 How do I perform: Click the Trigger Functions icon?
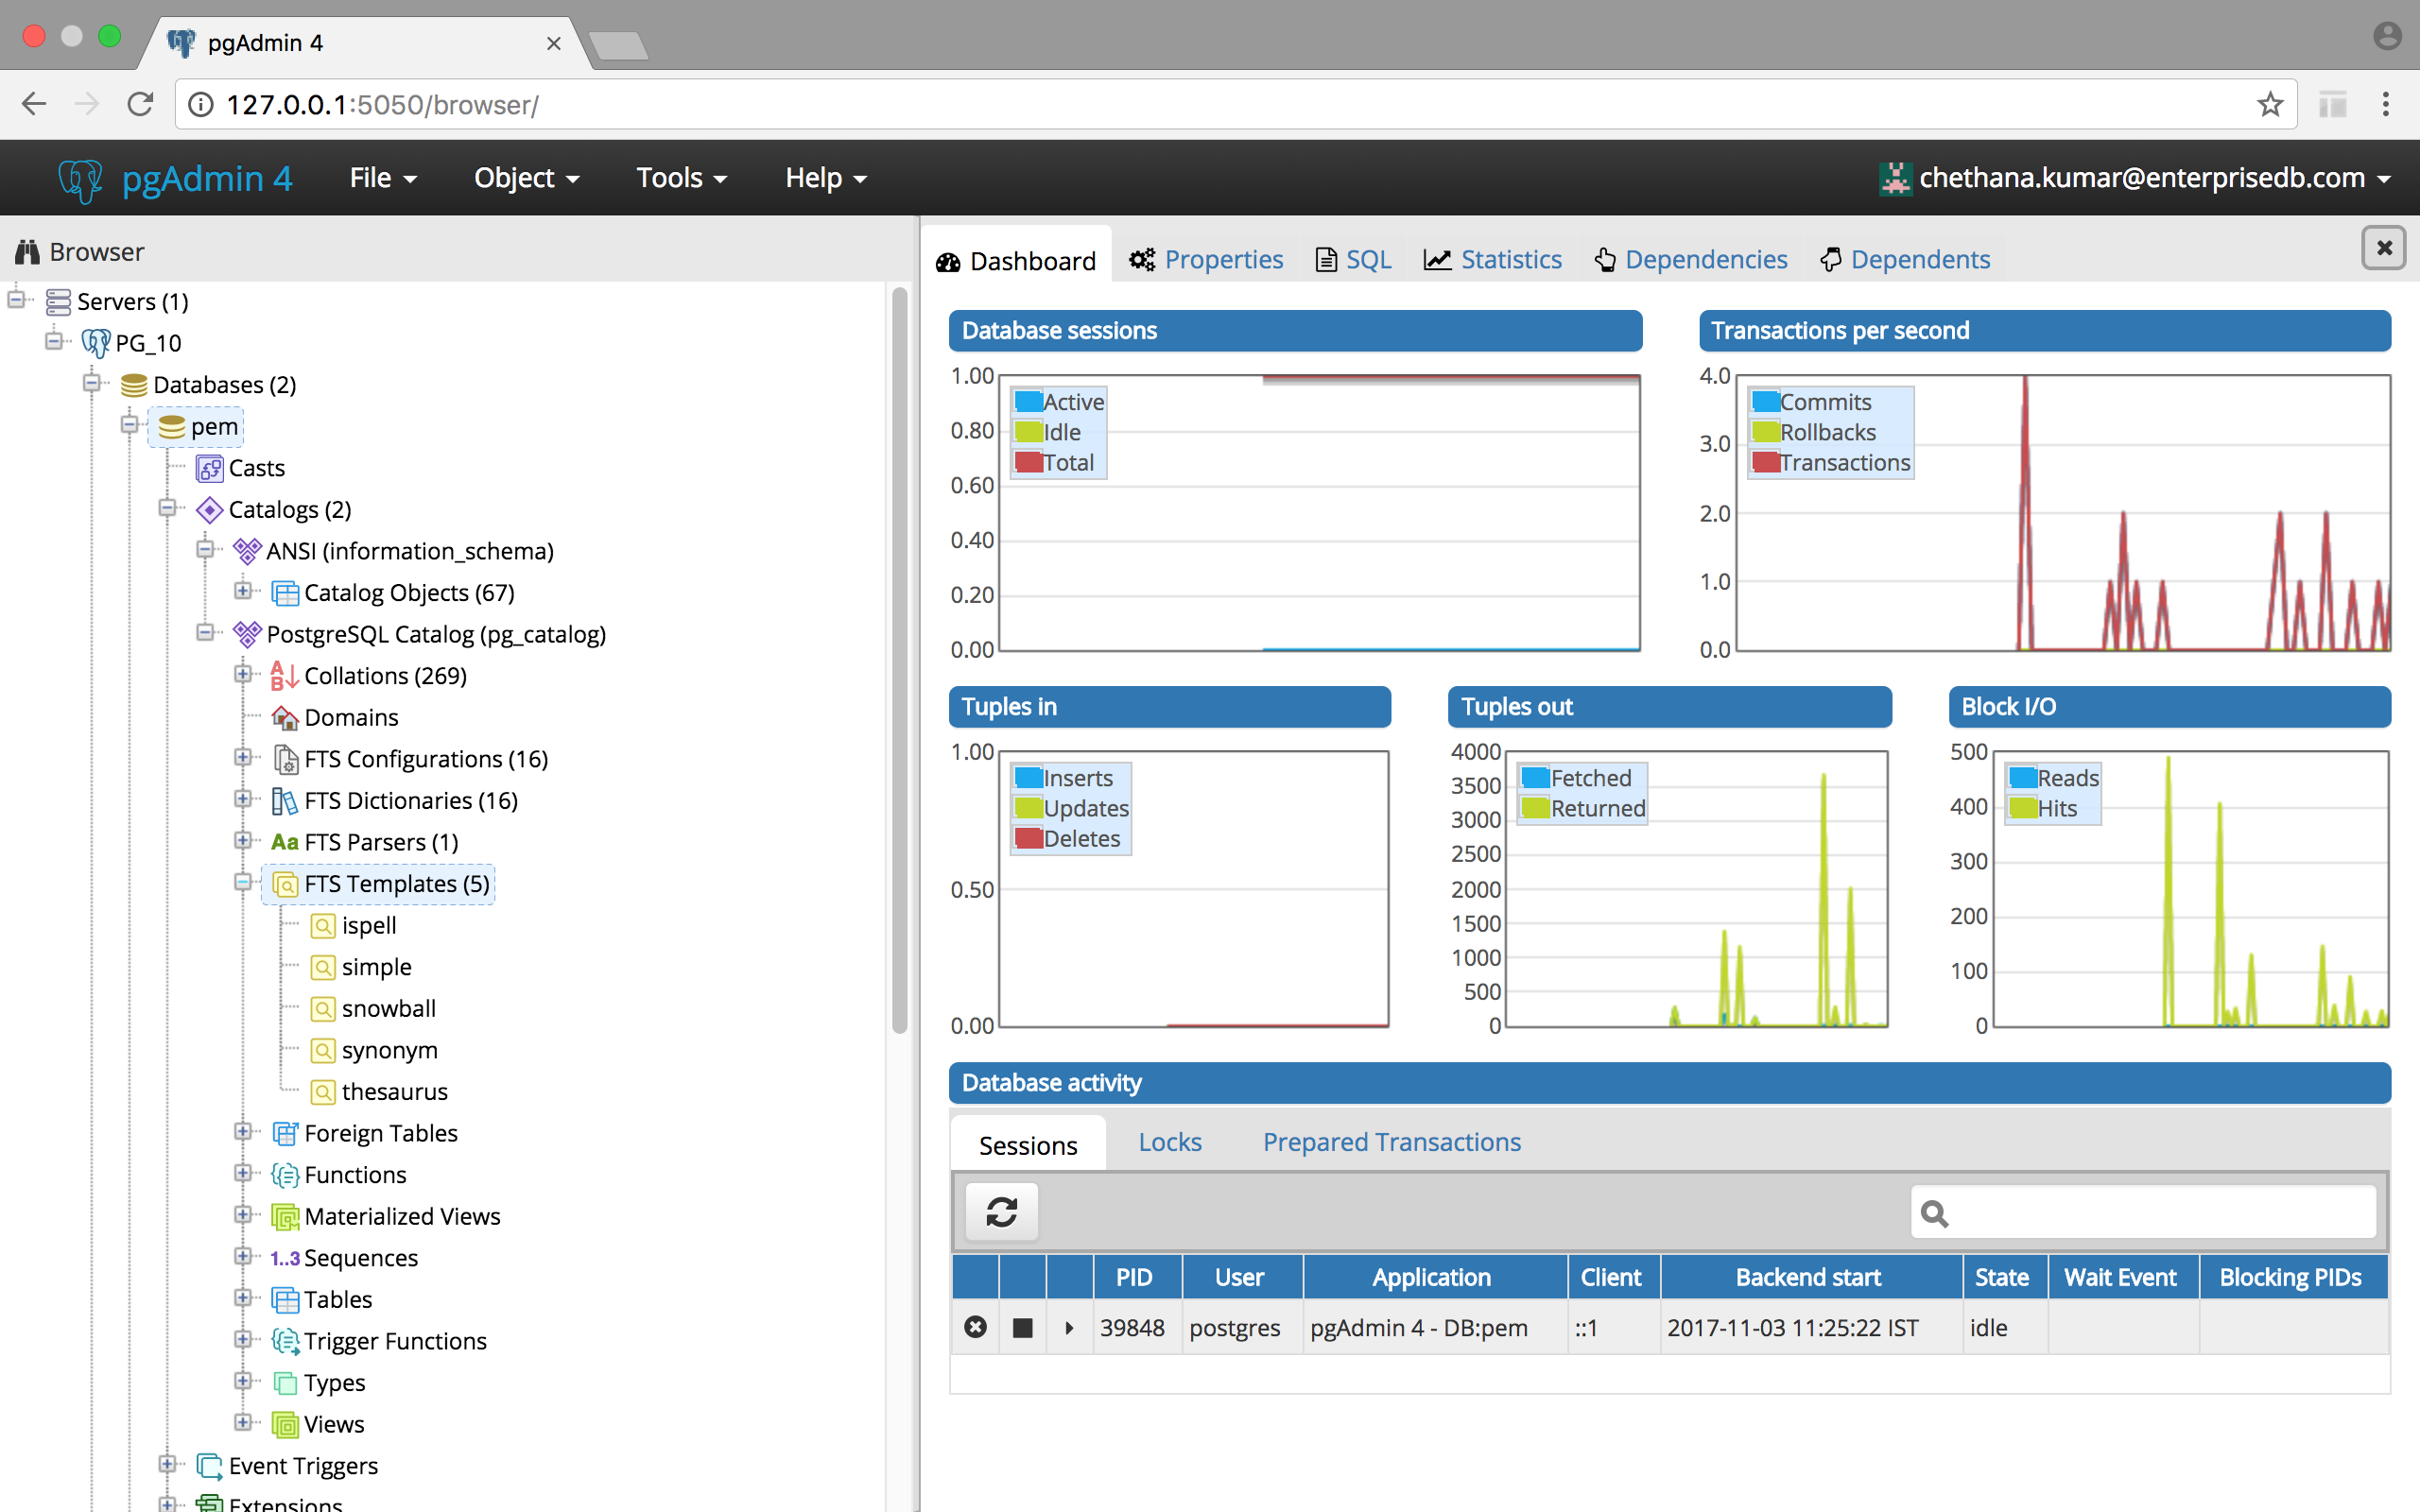(x=285, y=1342)
